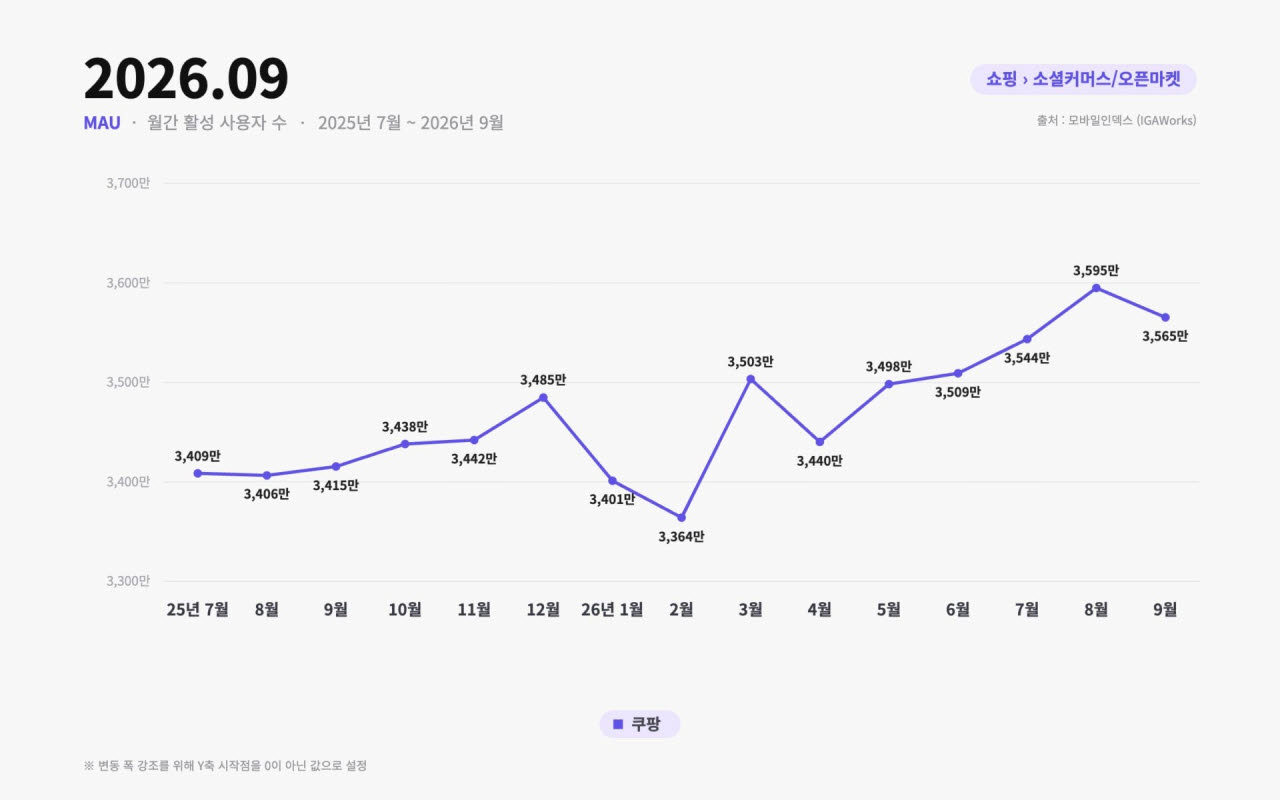Click the 쇼핑 › 소셜커머스/오픈마켓 category pill
The width and height of the screenshot is (1280, 800).
(x=1083, y=79)
